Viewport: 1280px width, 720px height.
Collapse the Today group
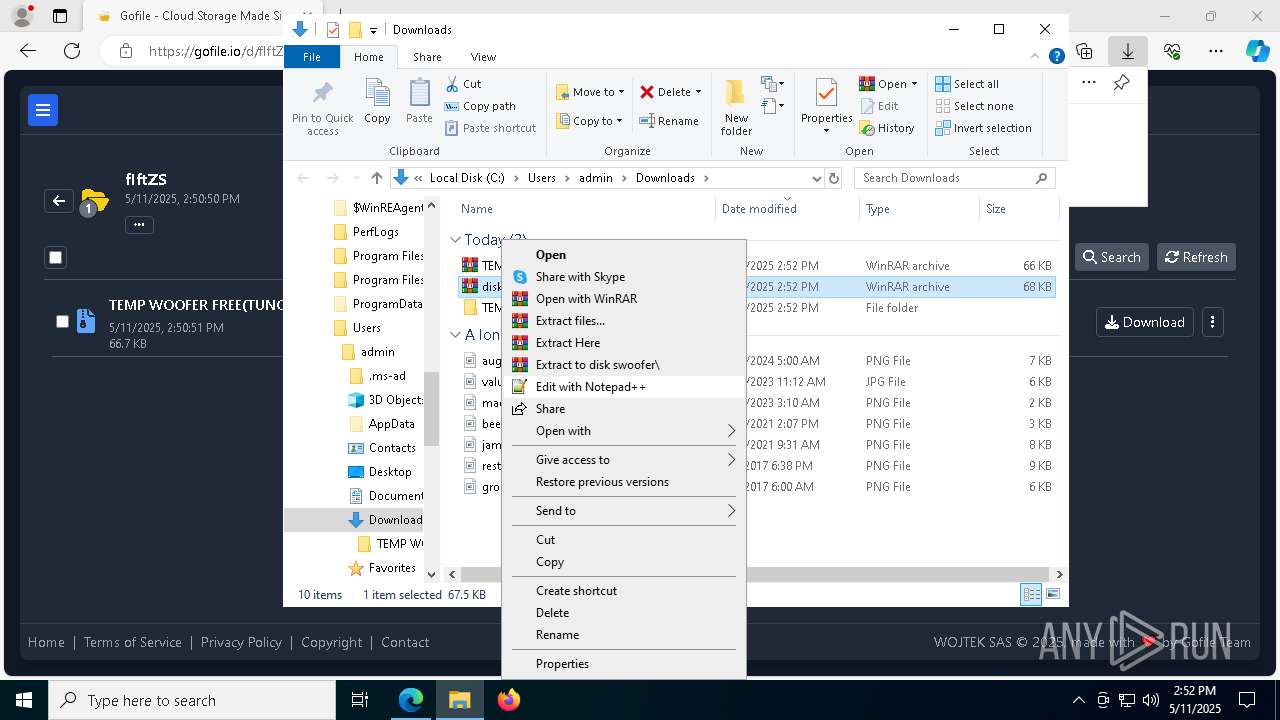(455, 240)
